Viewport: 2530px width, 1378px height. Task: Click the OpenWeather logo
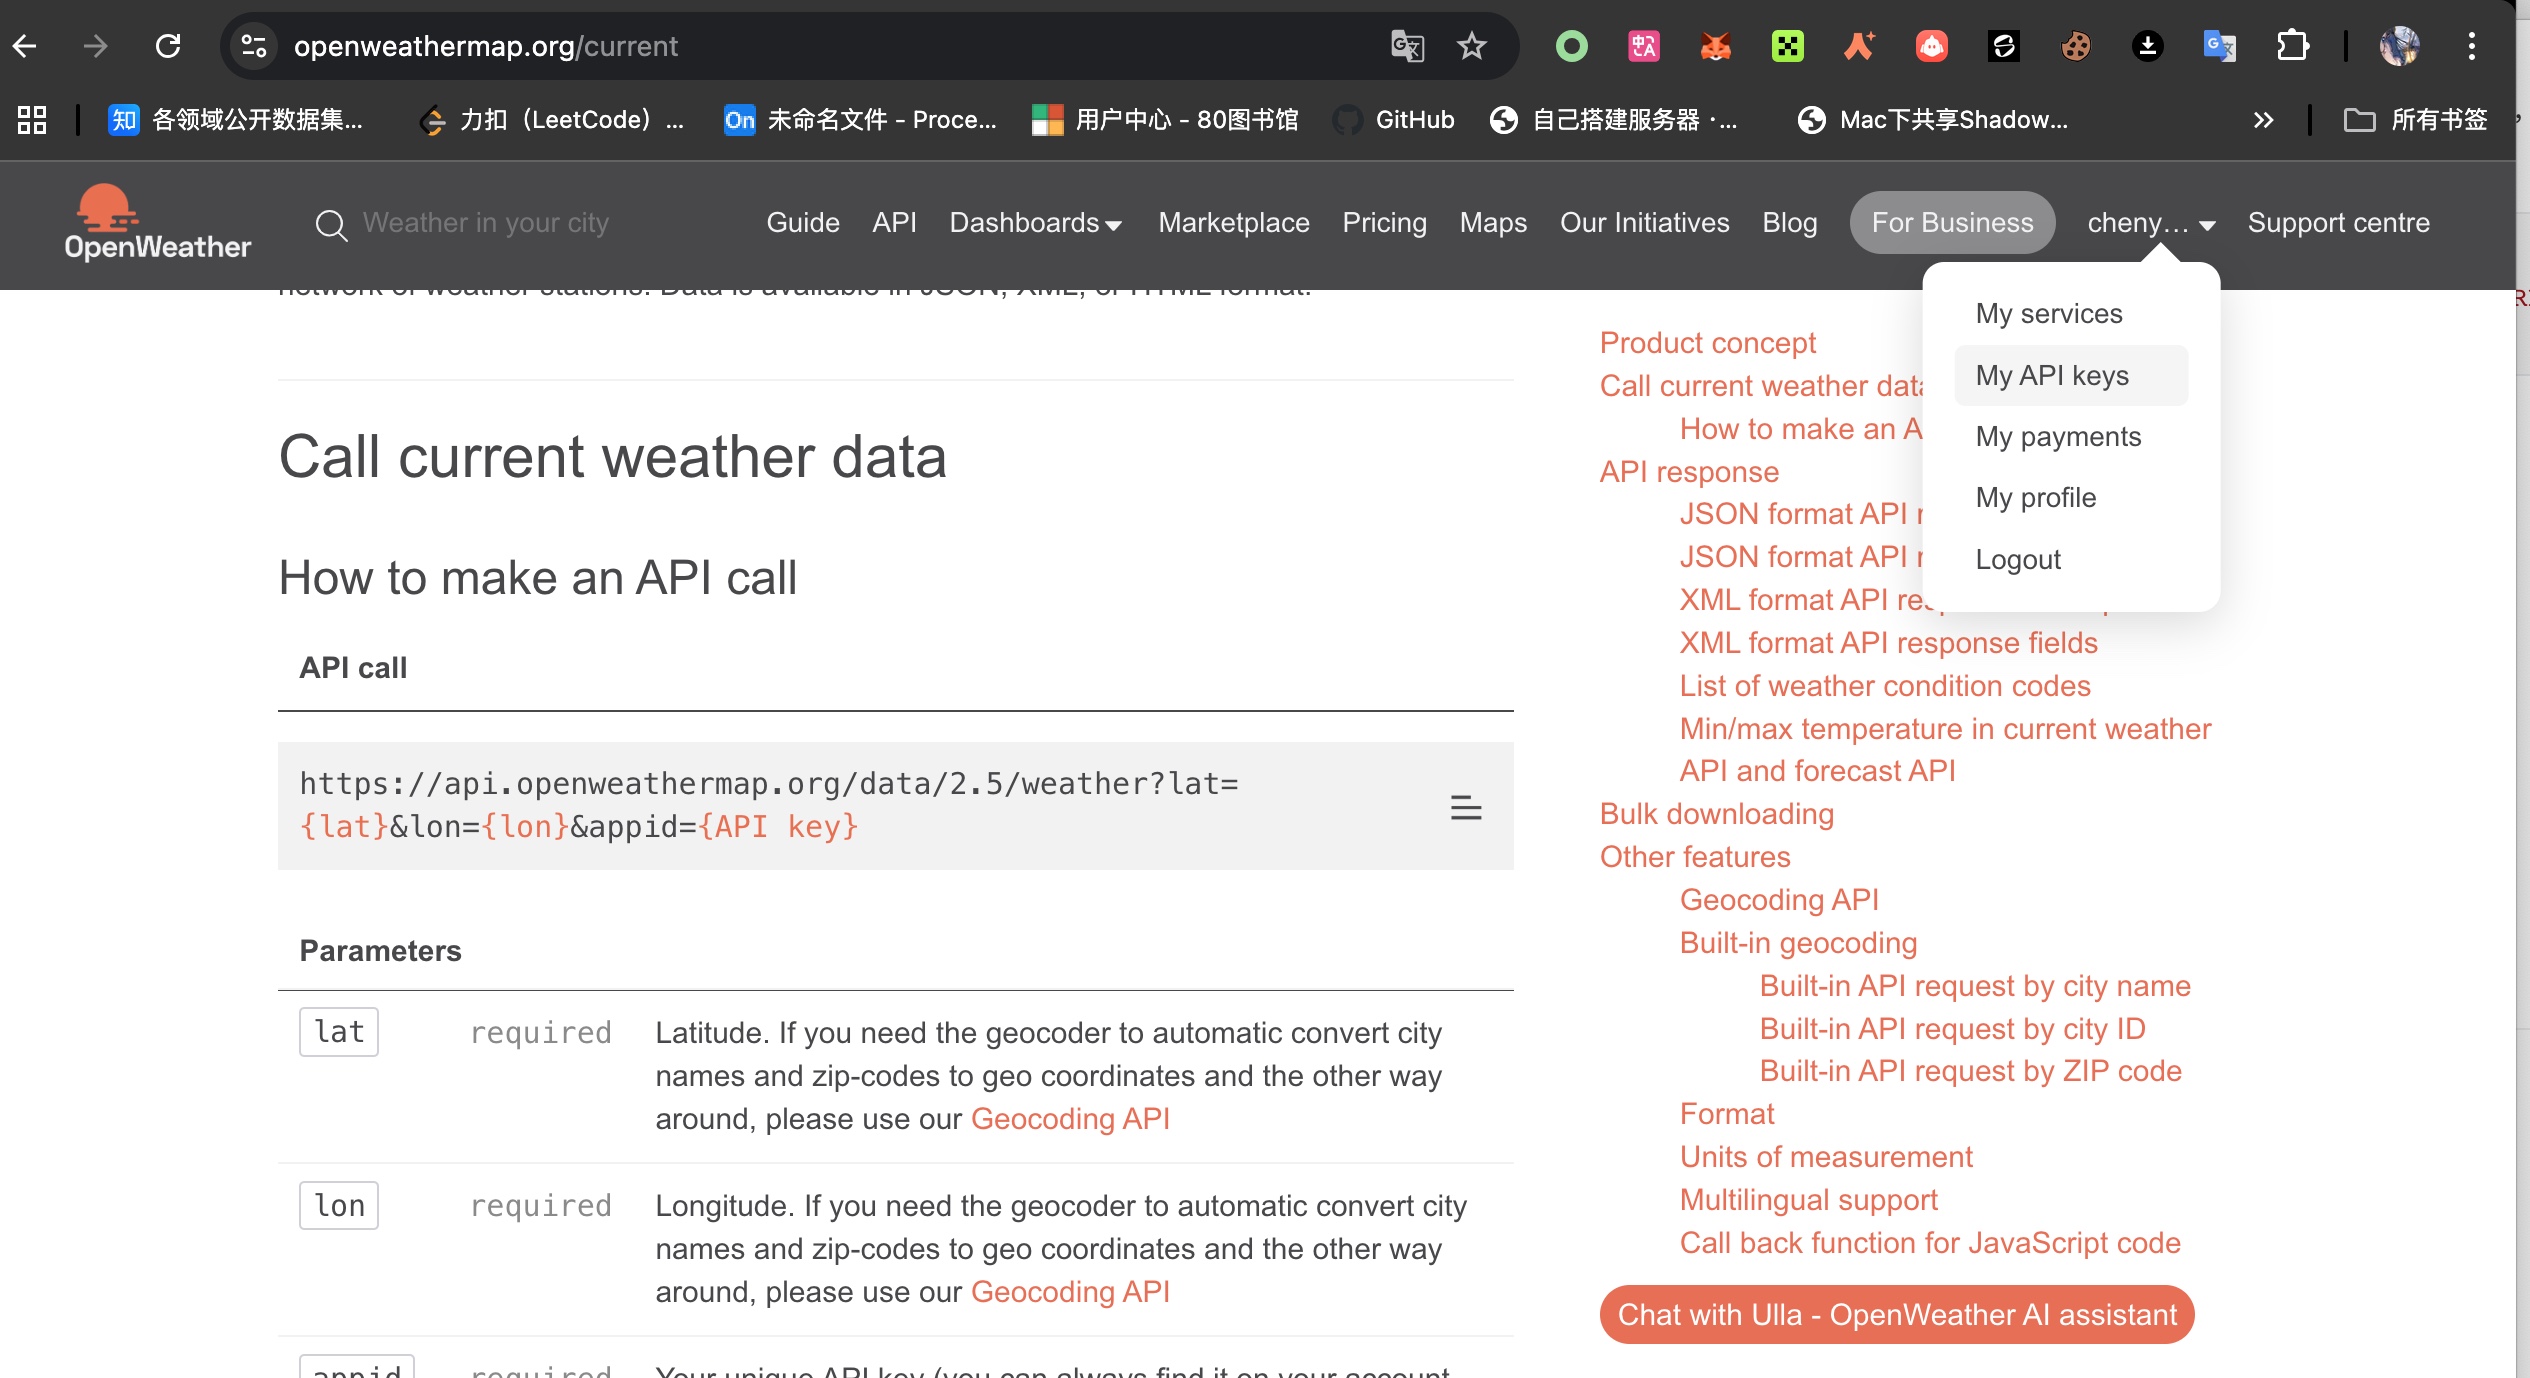[x=157, y=223]
